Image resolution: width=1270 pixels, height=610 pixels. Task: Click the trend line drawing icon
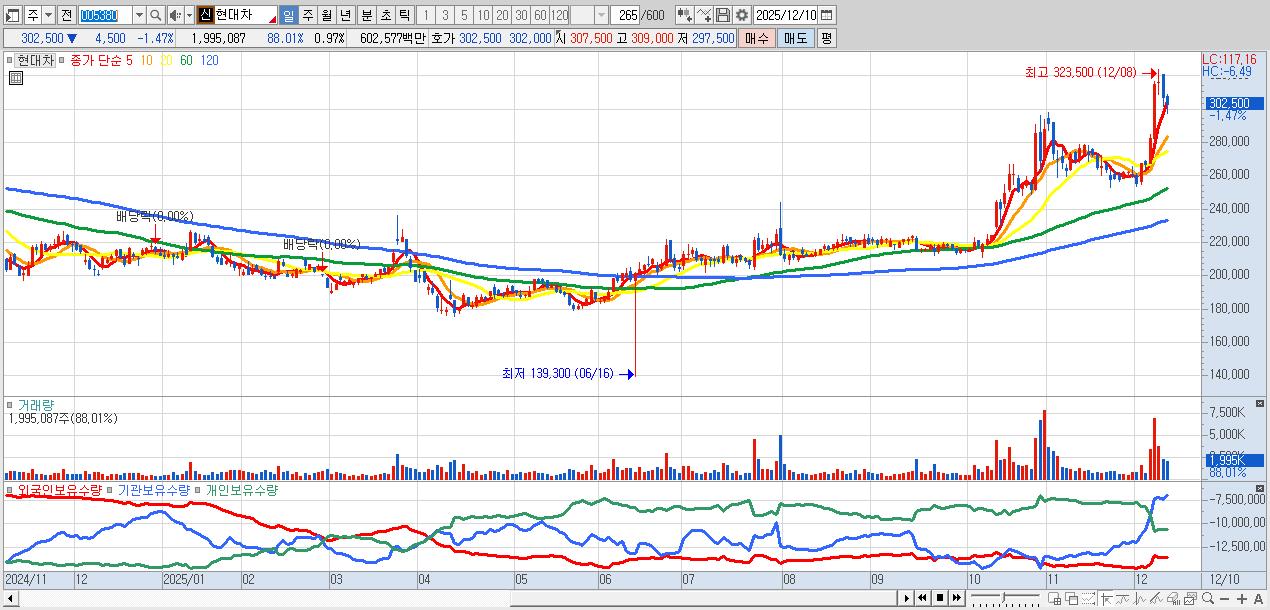[1123, 598]
